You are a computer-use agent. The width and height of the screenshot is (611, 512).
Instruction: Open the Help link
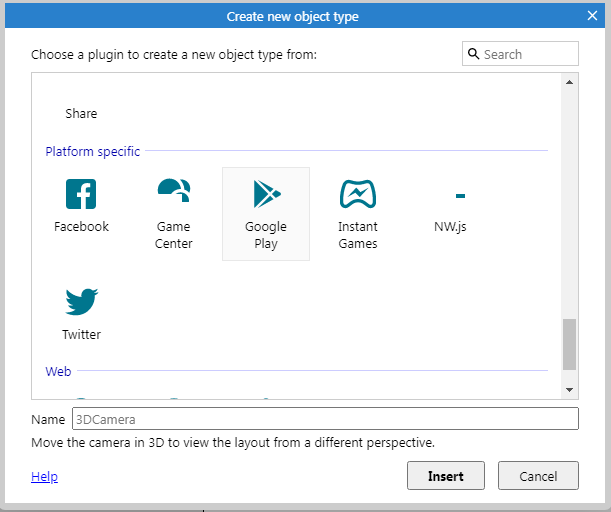point(44,476)
